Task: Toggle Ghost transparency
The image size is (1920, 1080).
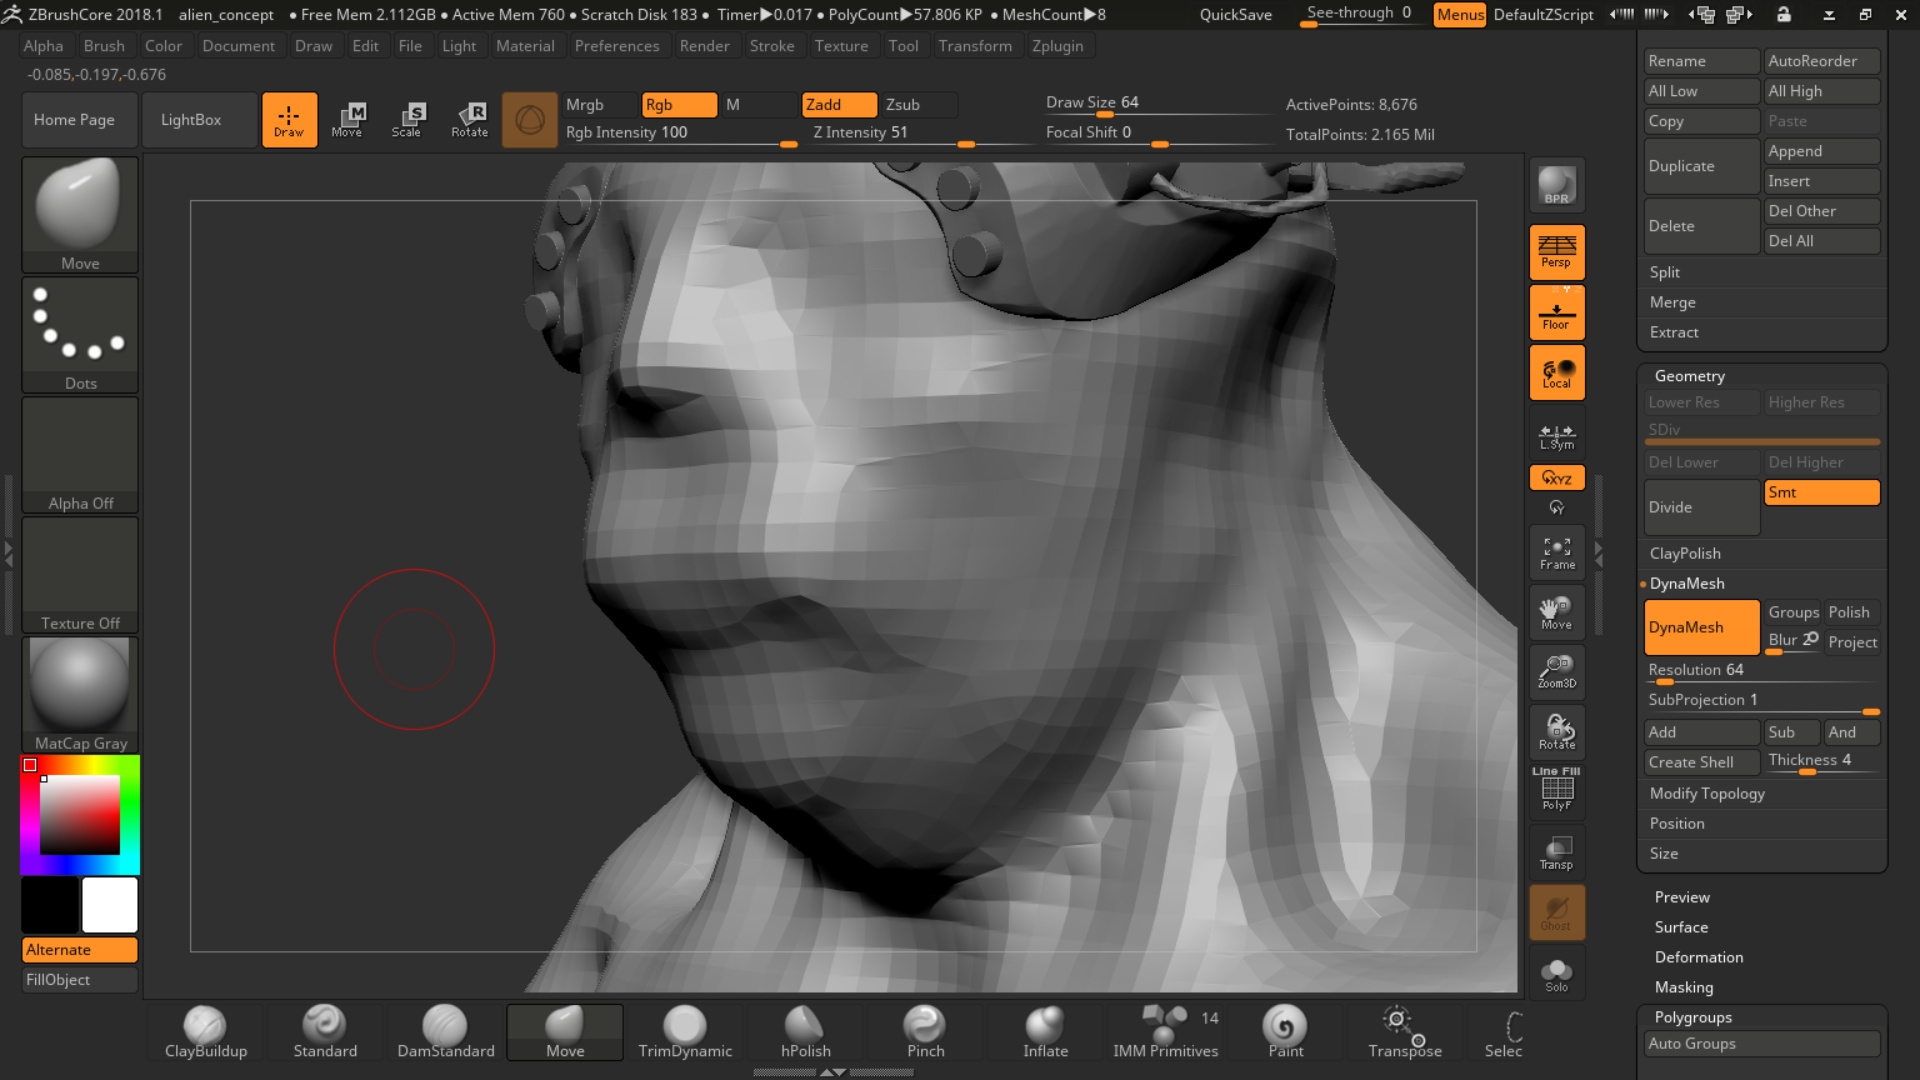Action: (x=1557, y=912)
